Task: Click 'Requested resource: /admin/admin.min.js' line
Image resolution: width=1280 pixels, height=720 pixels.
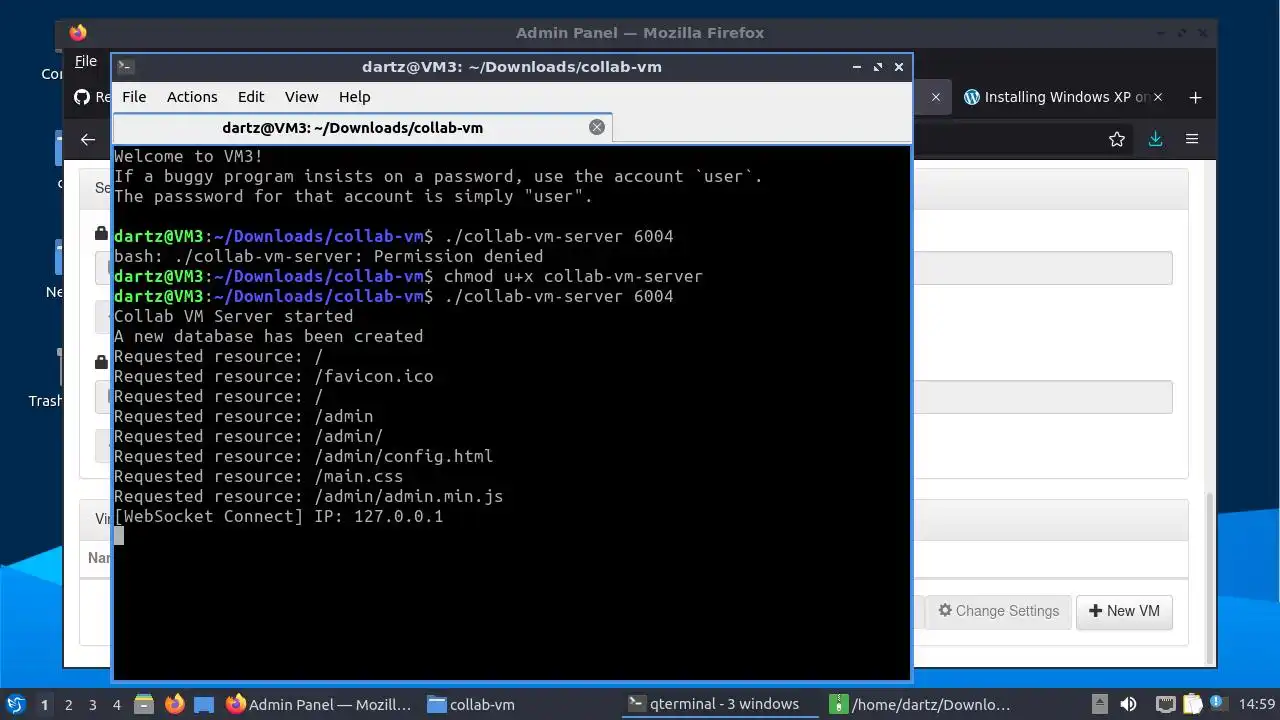Action: [x=308, y=496]
